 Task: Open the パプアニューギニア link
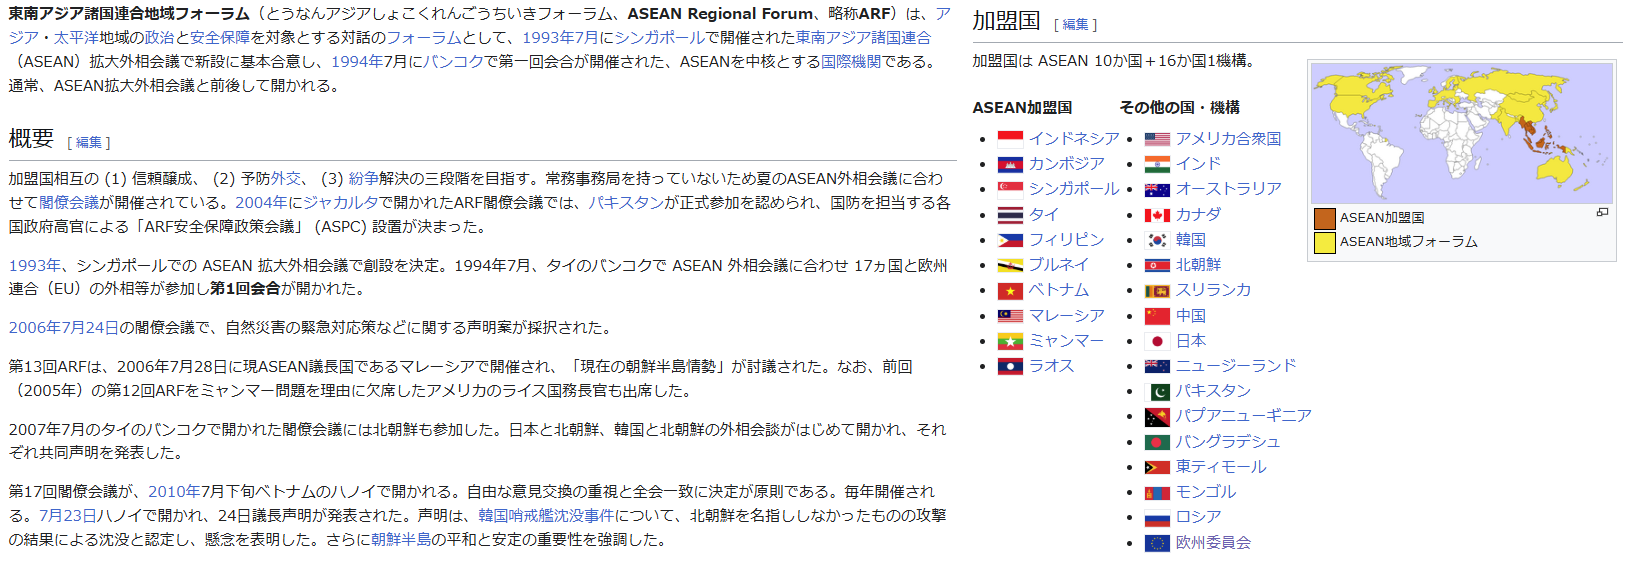pos(1243,416)
